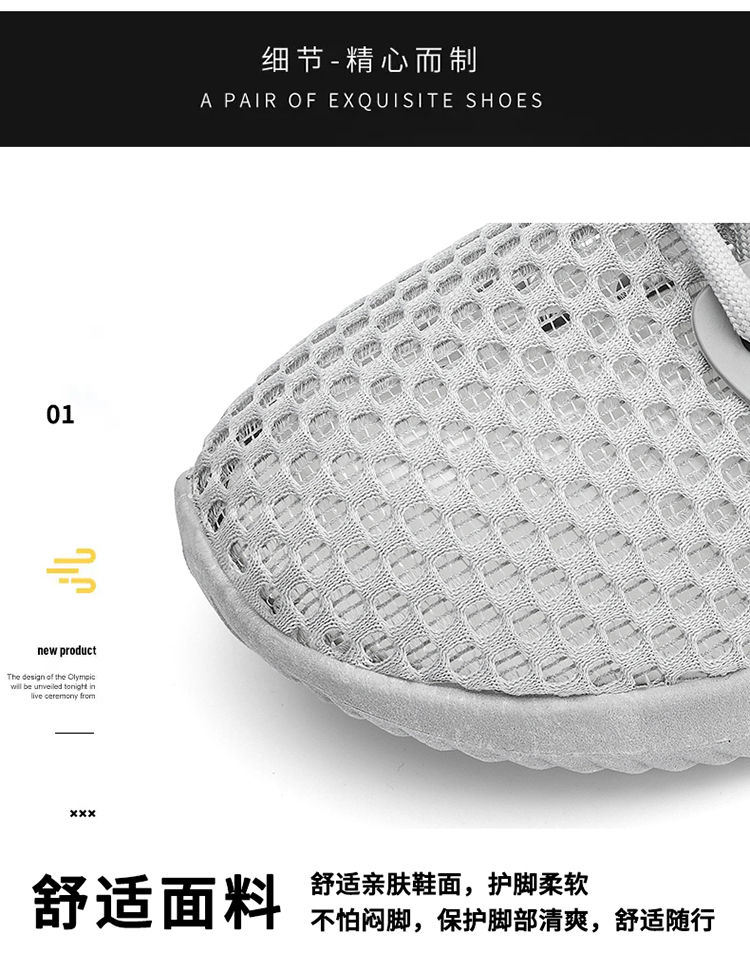This screenshot has width=750, height=957.
Task: Click the 'new product' label
Action: click(67, 651)
